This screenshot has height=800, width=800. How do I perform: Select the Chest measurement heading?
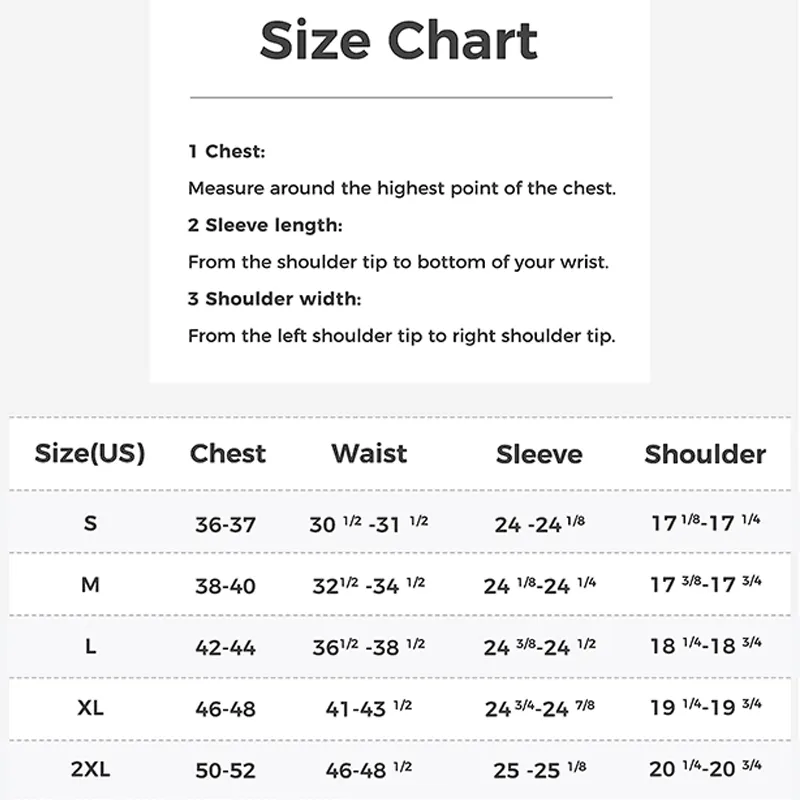[227, 152]
